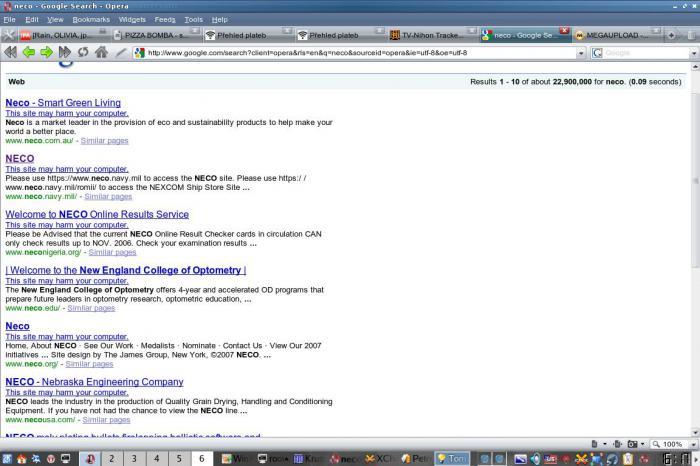Click harm warning under Nebraska Engineering result
This screenshot has width=700, height=466.
67,392
